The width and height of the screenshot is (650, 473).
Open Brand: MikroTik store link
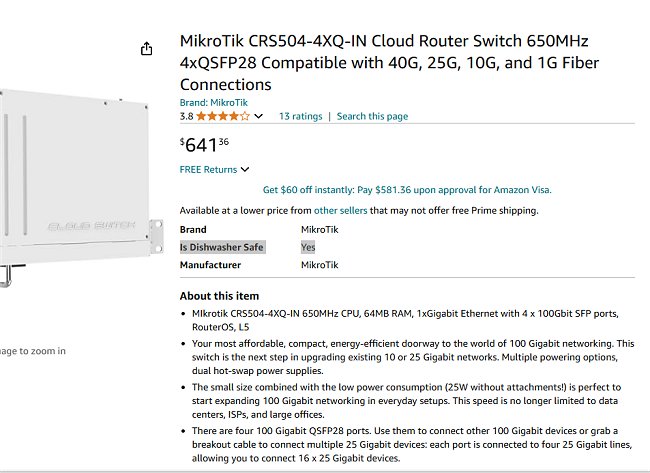[213, 102]
